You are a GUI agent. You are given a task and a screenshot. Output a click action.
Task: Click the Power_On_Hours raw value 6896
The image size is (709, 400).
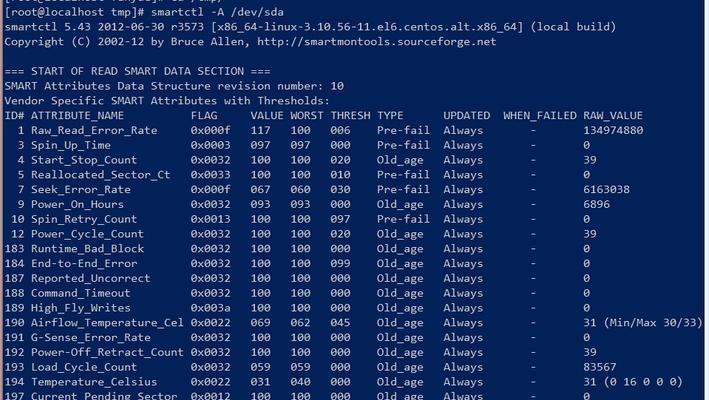[x=596, y=204]
